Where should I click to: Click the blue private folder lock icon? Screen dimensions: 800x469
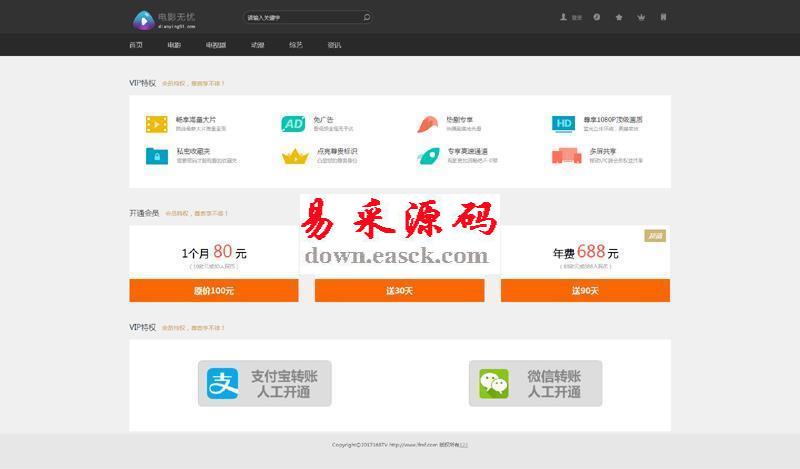tap(157, 155)
